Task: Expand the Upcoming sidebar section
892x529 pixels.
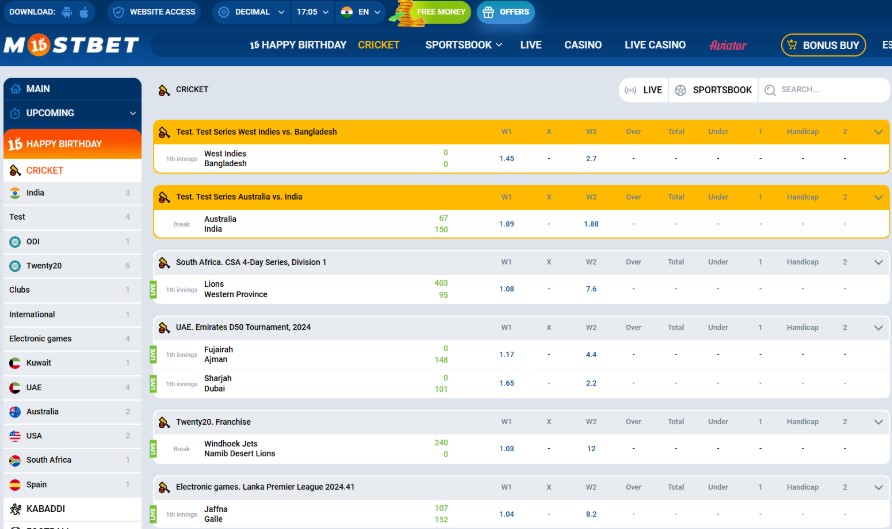Action: [72, 113]
